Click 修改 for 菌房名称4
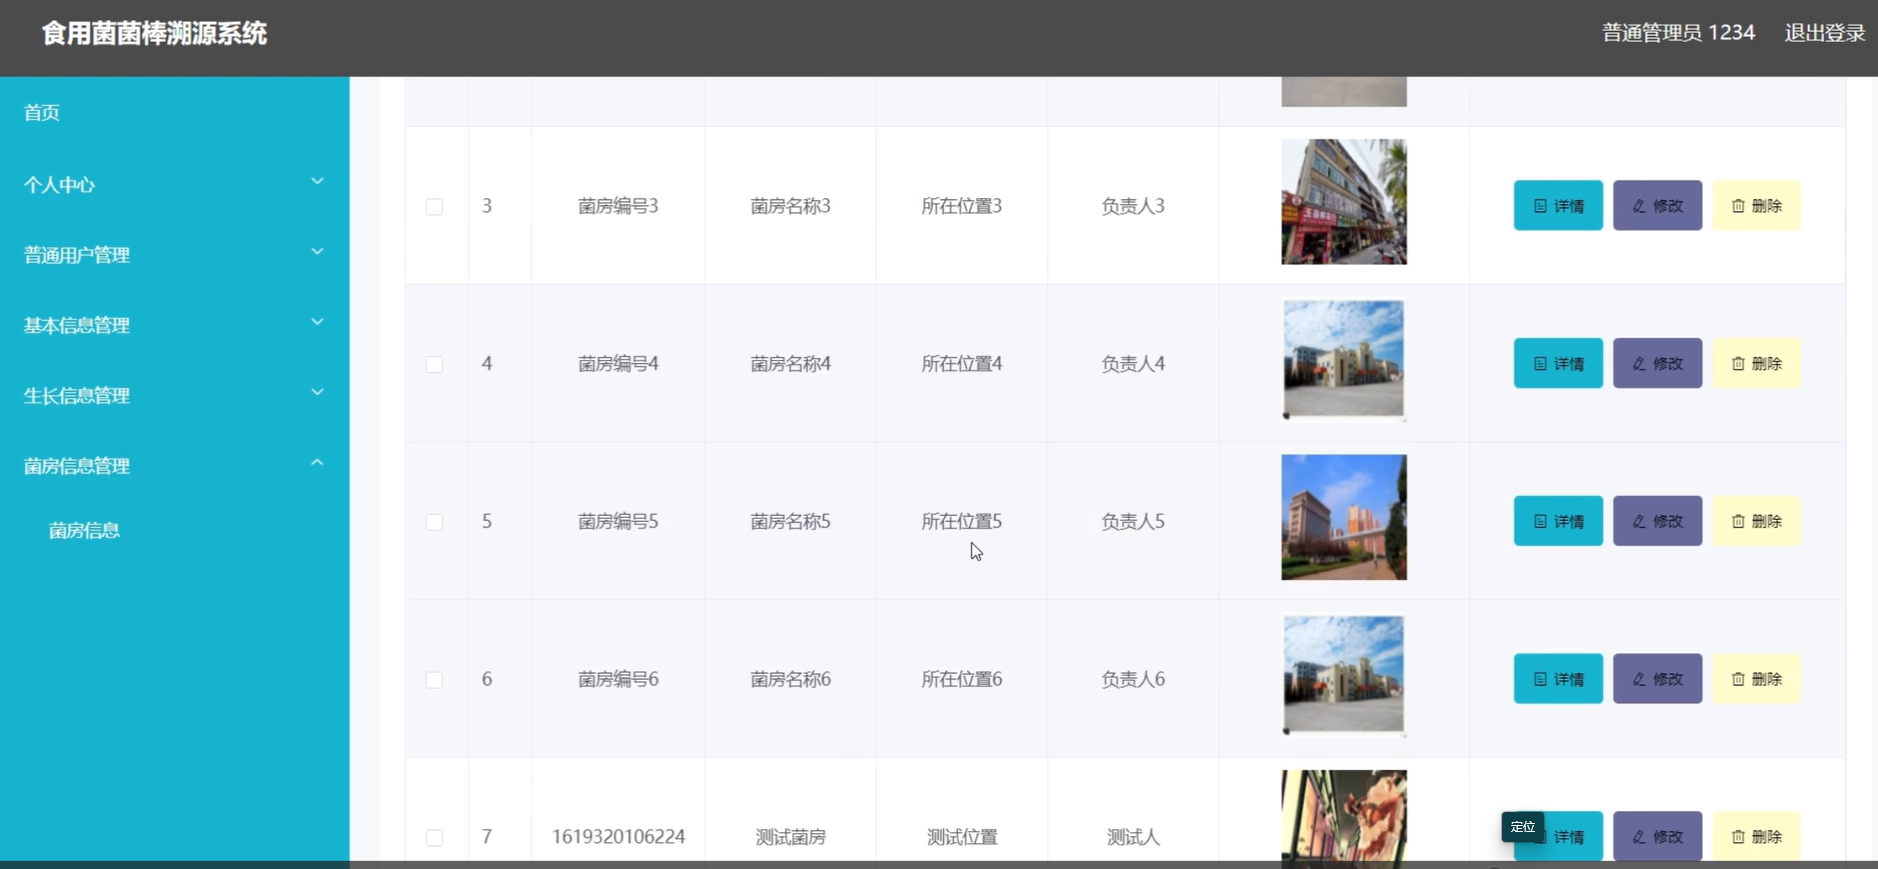1878x869 pixels. pos(1657,363)
